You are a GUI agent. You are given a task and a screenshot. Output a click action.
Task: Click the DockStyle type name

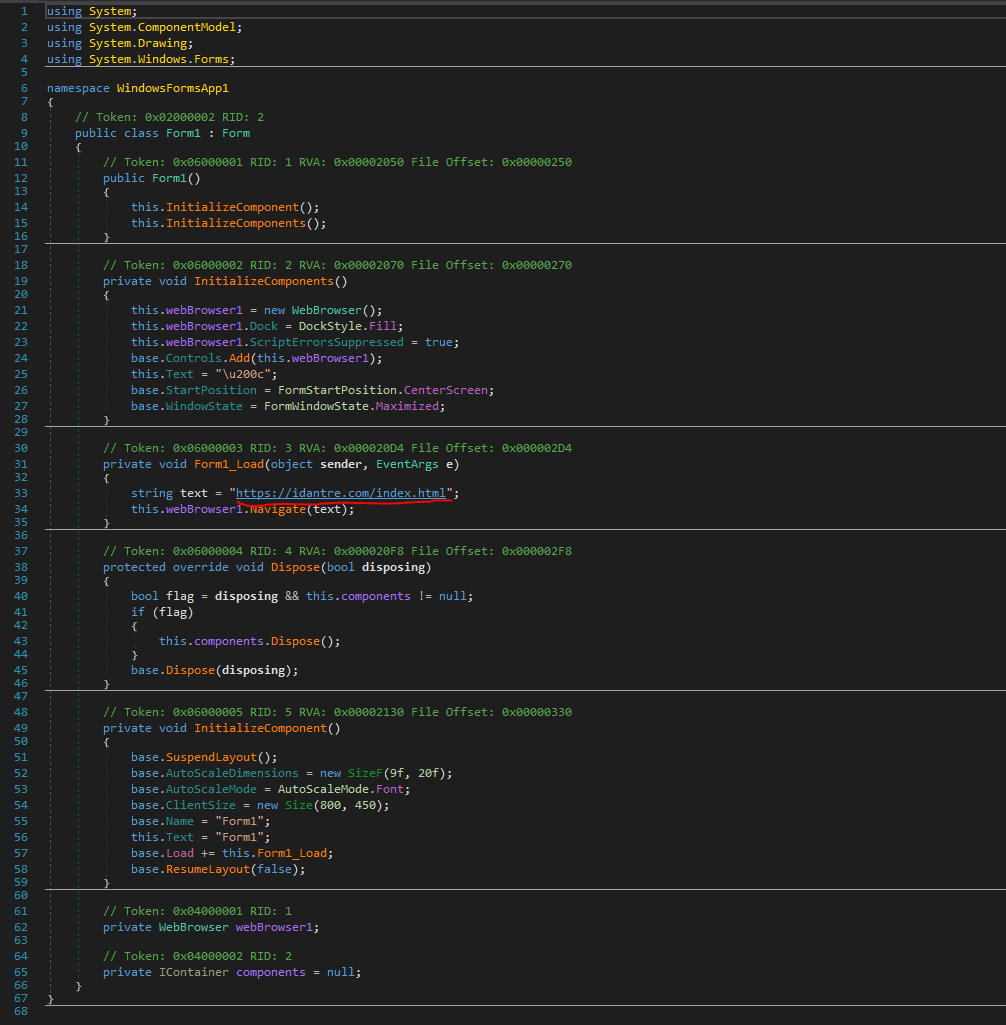pos(329,326)
